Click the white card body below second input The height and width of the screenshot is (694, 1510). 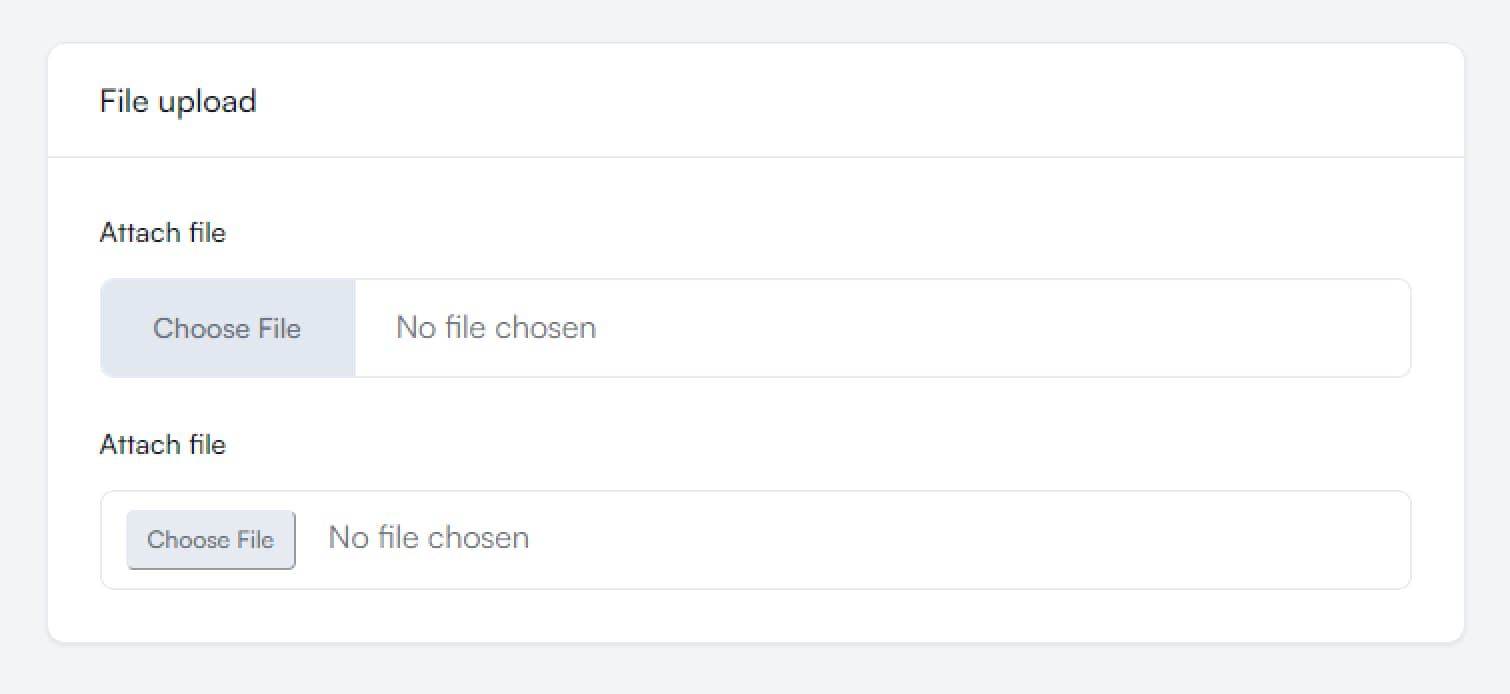(x=755, y=615)
